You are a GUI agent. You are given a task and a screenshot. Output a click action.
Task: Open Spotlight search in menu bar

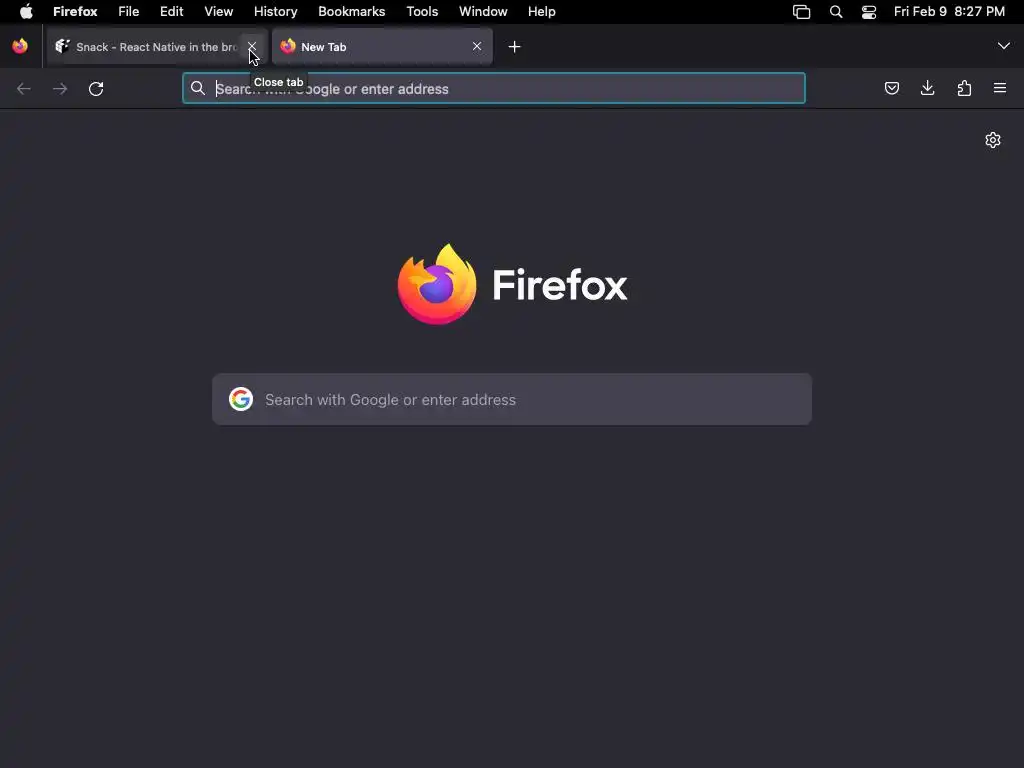[x=836, y=11]
